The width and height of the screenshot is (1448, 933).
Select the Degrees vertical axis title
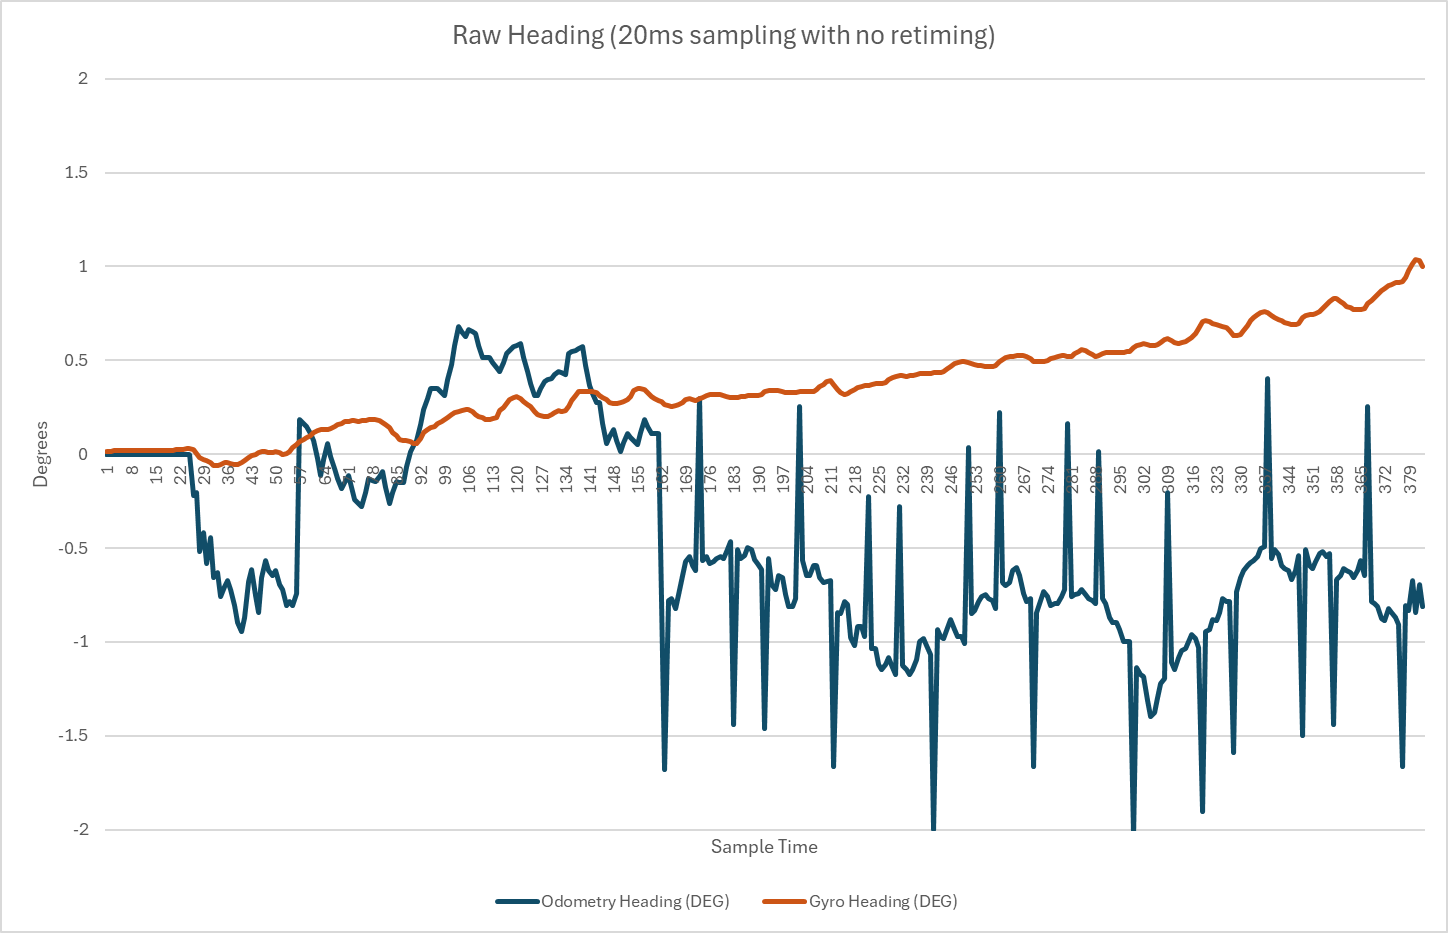coord(40,454)
